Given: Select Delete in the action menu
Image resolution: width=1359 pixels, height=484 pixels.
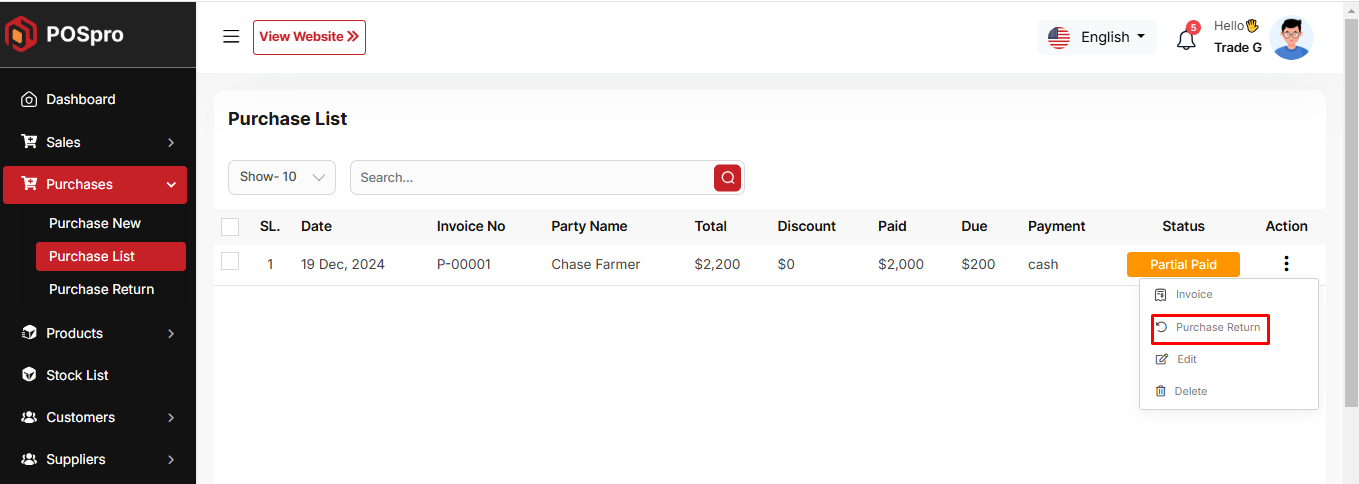Looking at the screenshot, I should 1190,391.
